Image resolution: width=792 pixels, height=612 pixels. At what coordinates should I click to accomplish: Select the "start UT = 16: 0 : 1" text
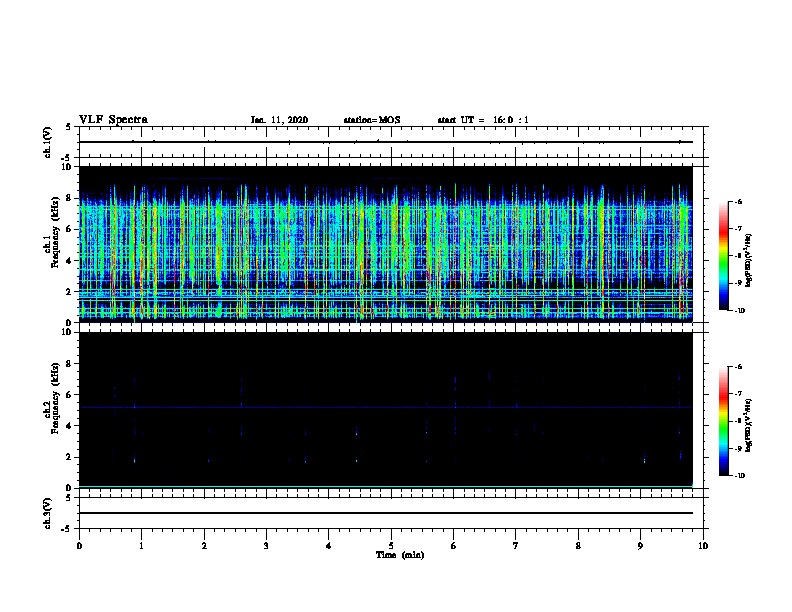[483, 120]
